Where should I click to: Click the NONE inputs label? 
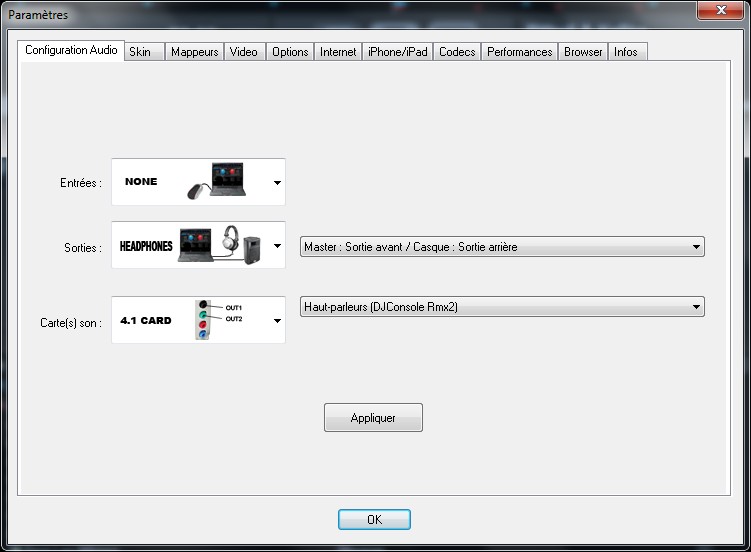[x=141, y=181]
